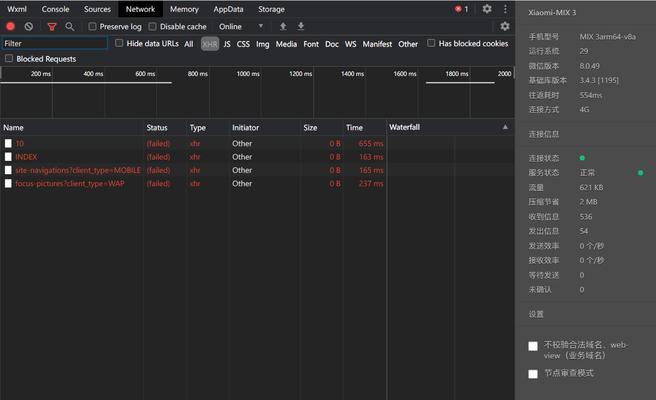The height and width of the screenshot is (400, 656).
Task: Sort by the Waterfall column arrow
Action: click(x=505, y=127)
